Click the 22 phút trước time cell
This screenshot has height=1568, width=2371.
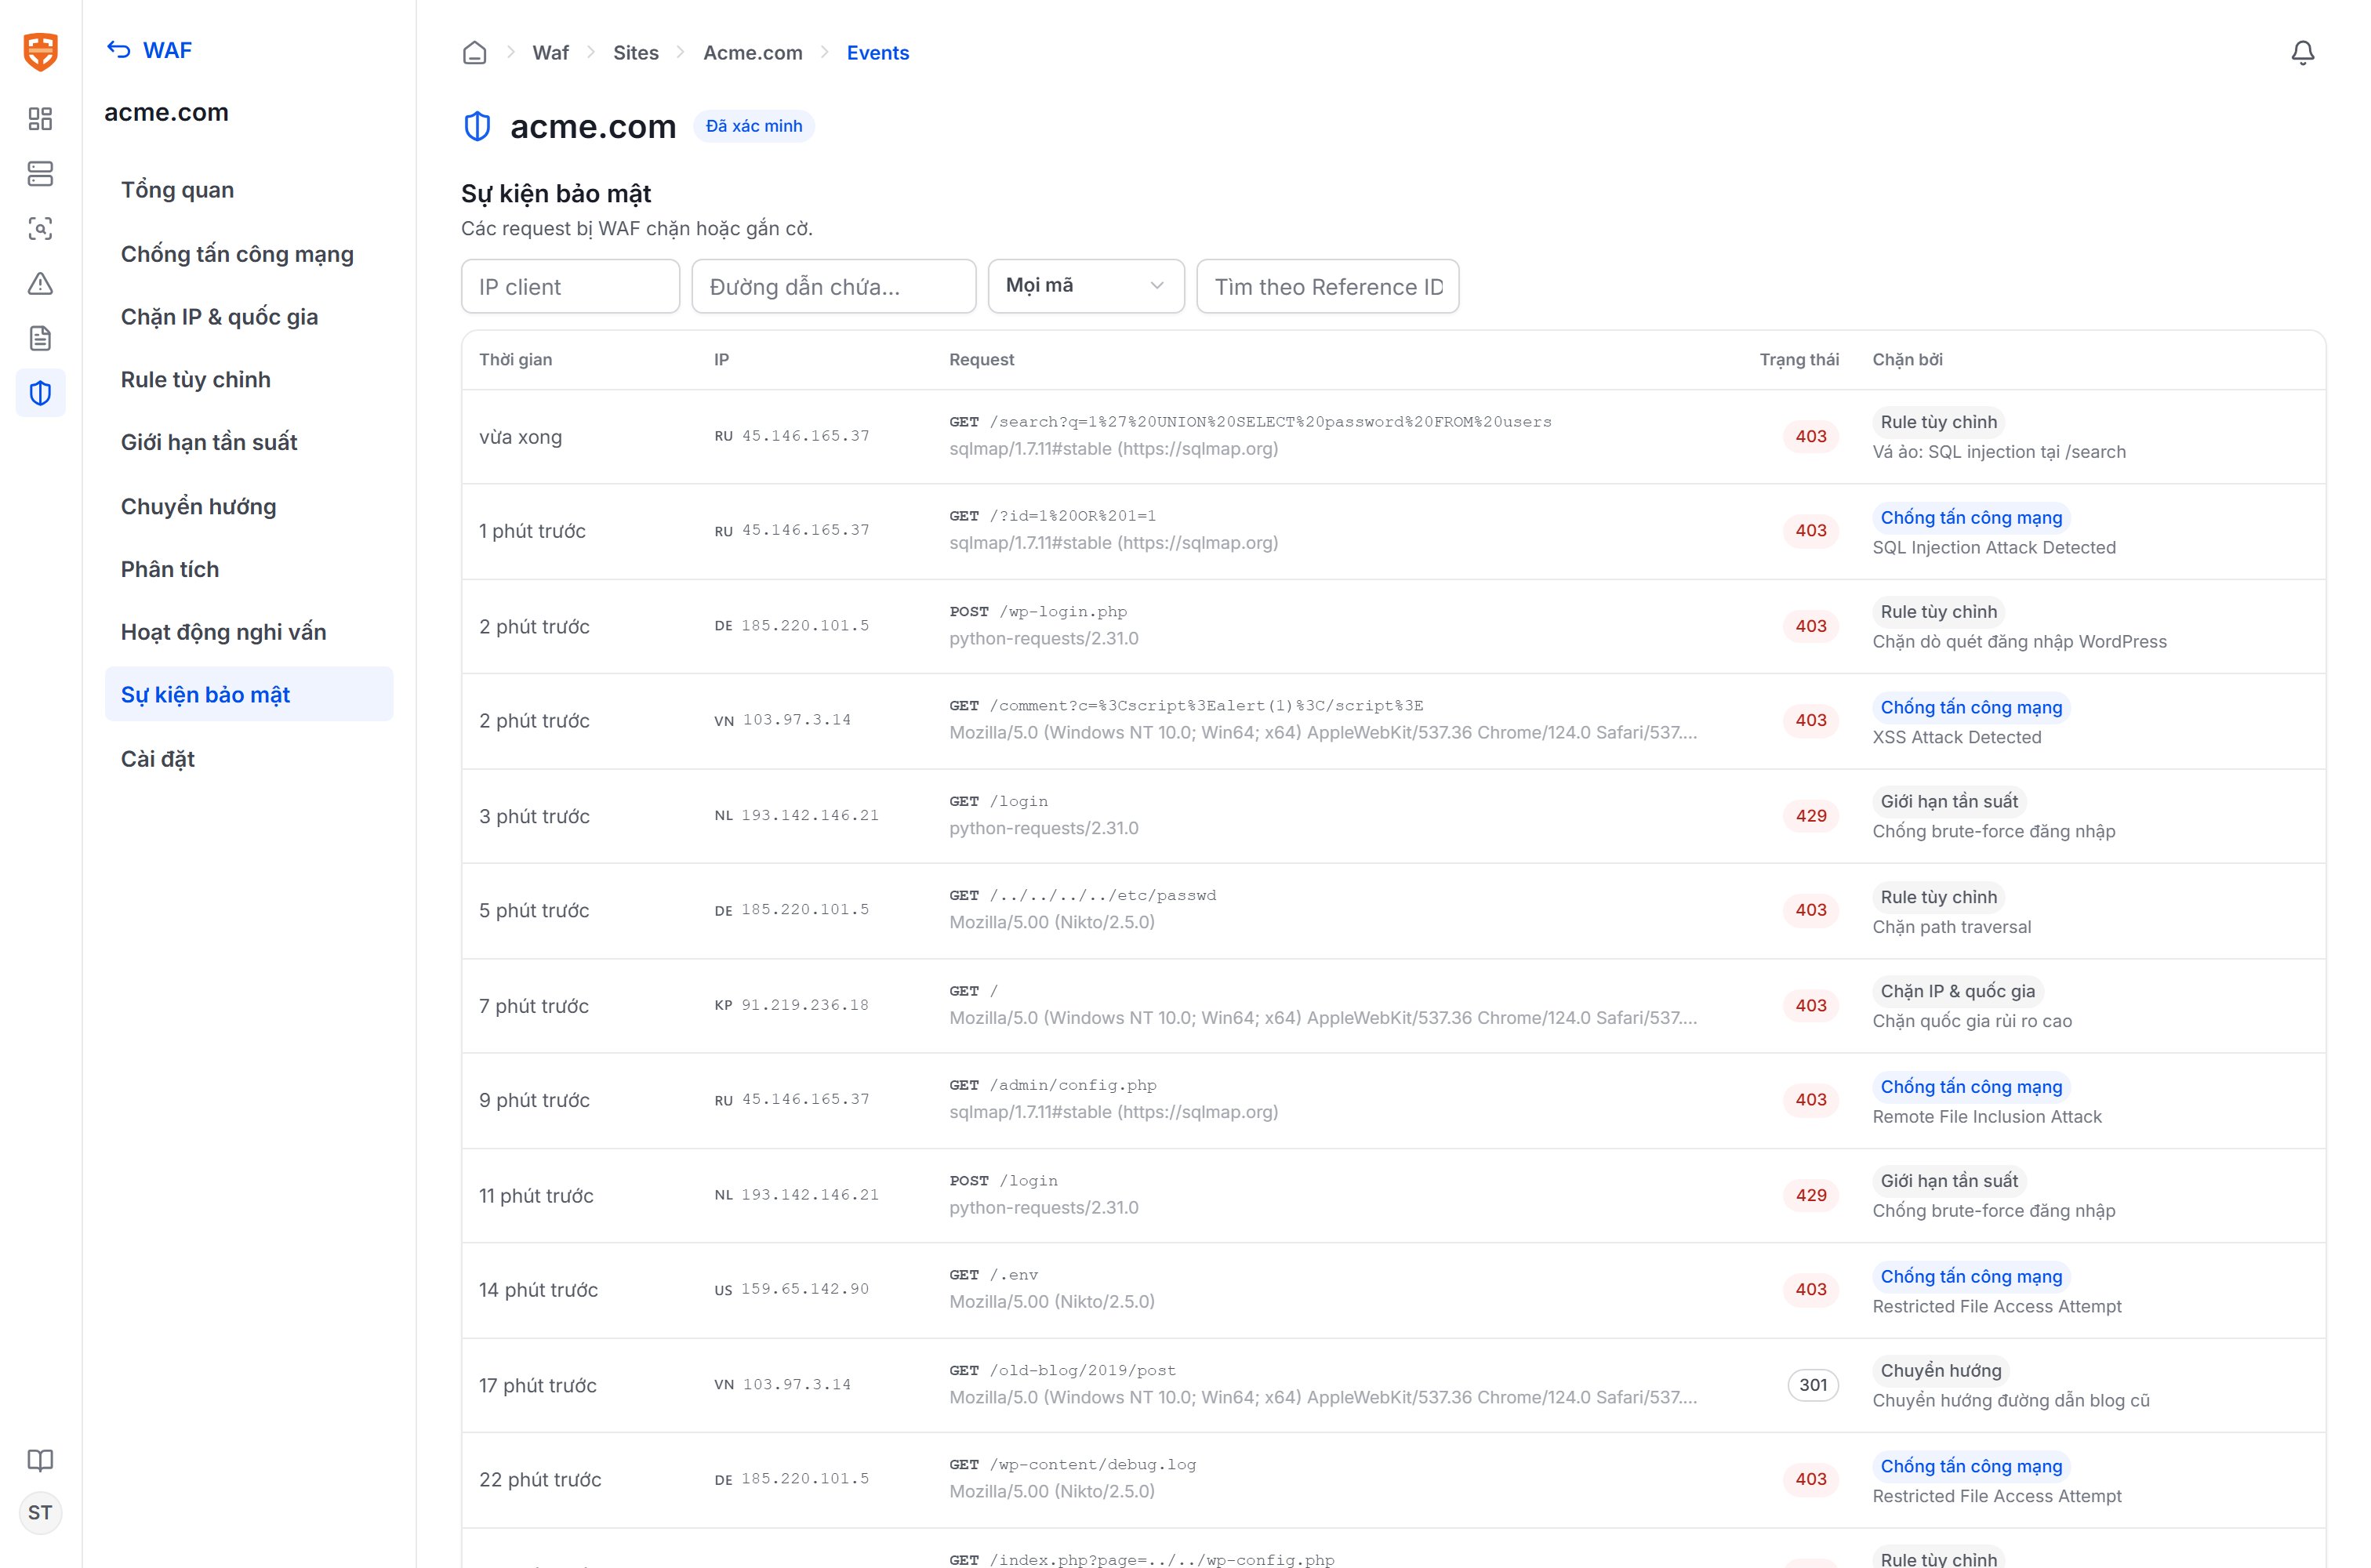pyautogui.click(x=540, y=1479)
